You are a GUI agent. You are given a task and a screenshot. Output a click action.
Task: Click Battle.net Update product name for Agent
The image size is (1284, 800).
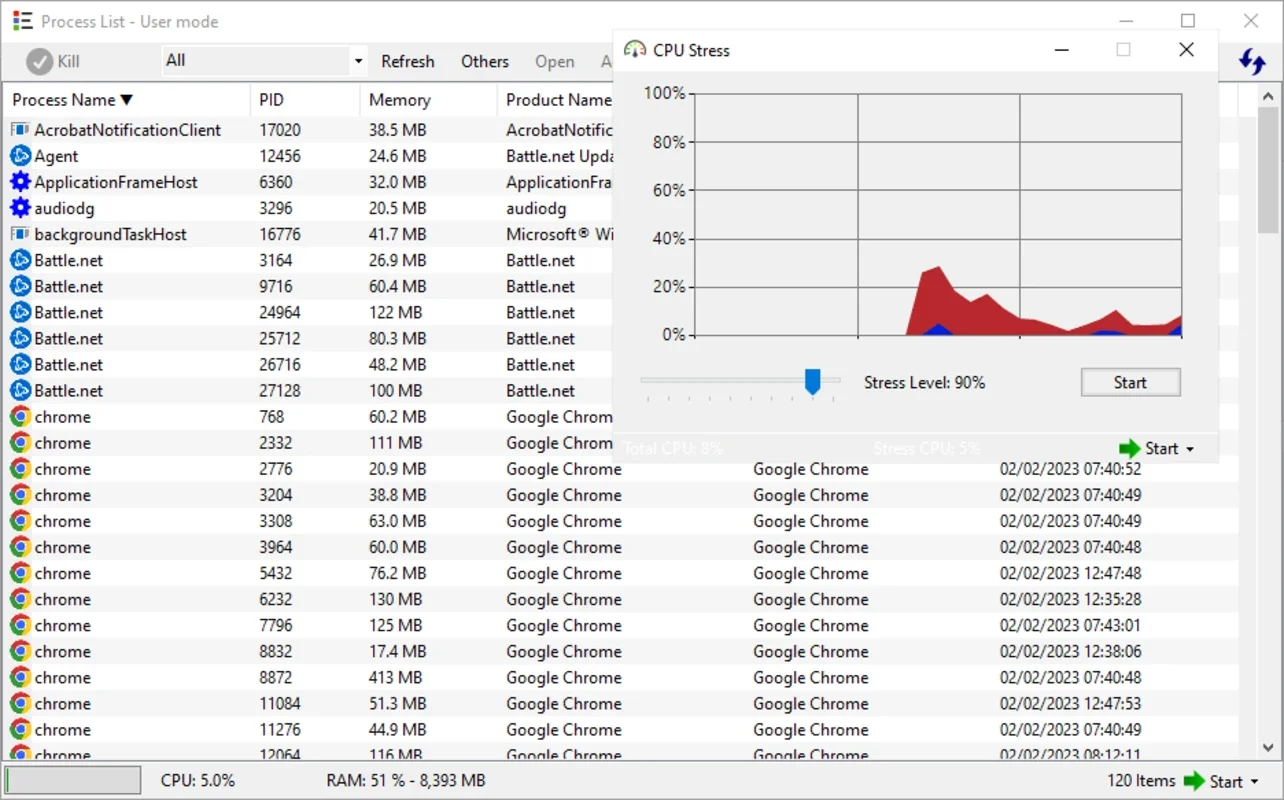coord(559,156)
